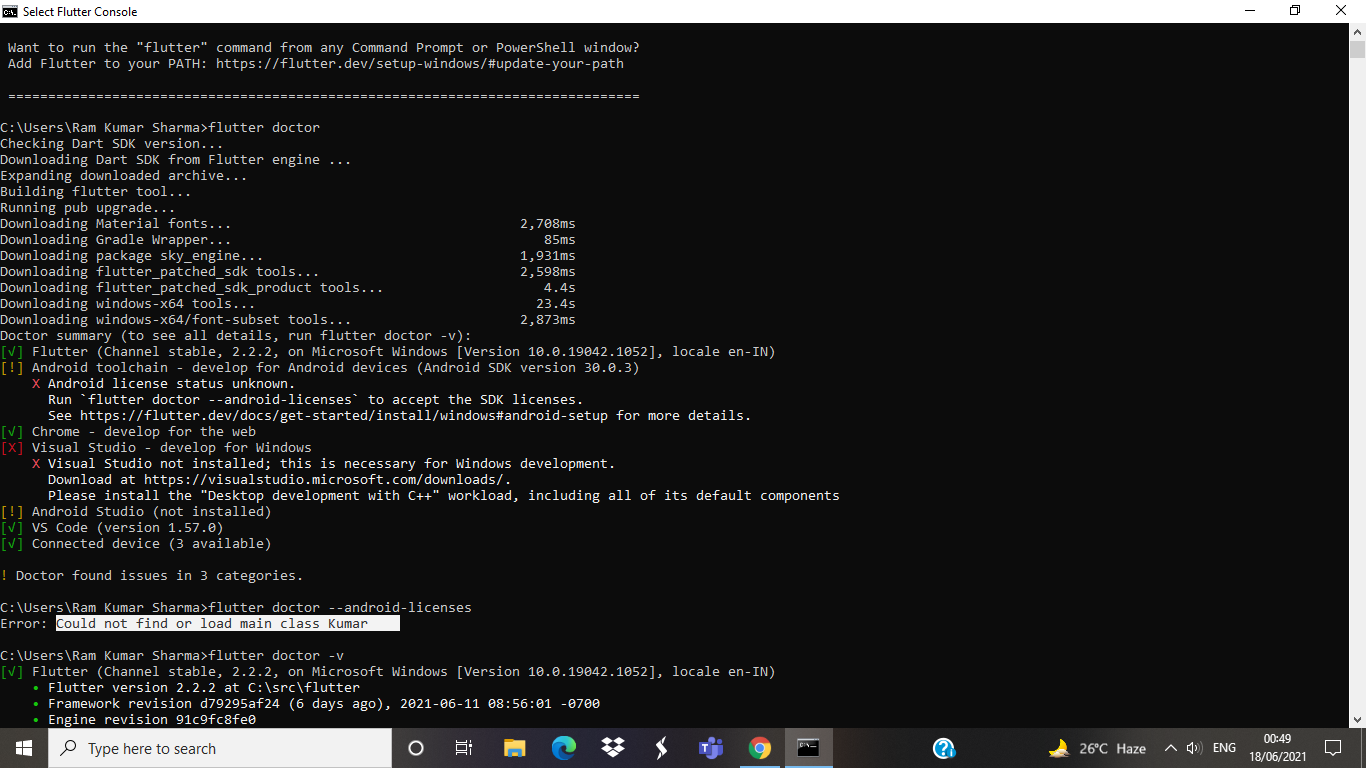
Task: Open Dropbox from the taskbar
Action: 612,748
